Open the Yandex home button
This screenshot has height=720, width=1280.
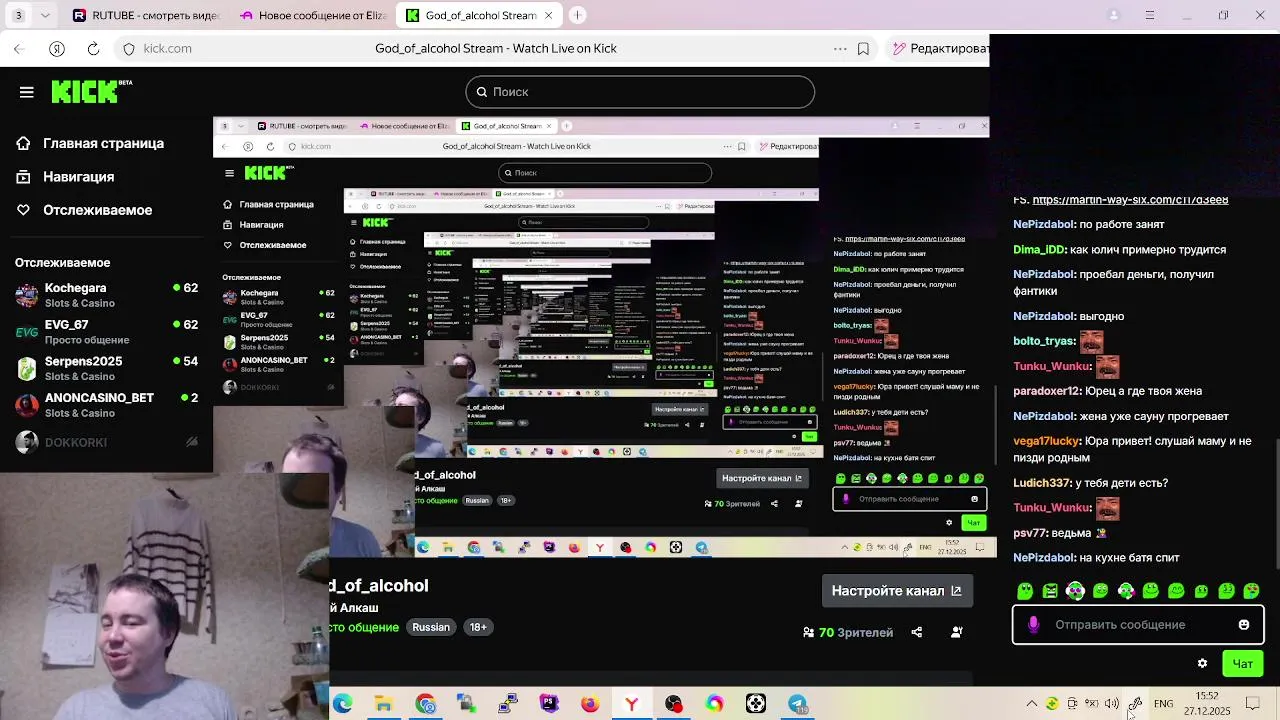pos(57,48)
